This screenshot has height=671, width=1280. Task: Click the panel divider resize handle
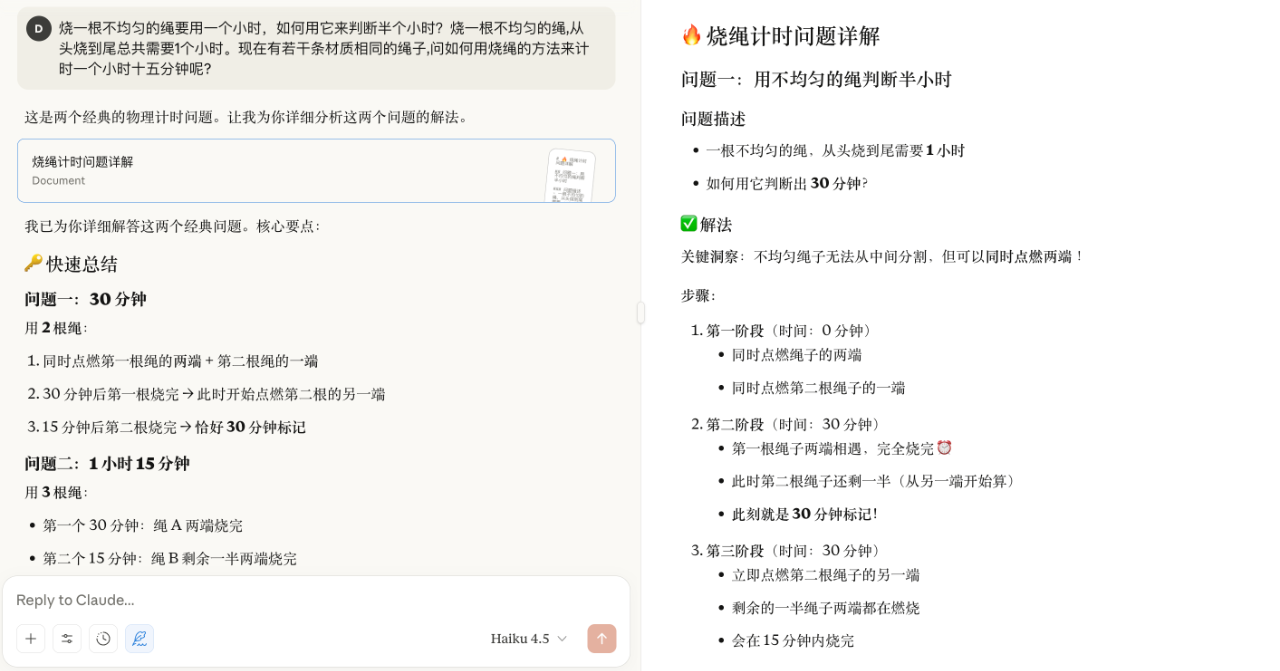[x=640, y=313]
